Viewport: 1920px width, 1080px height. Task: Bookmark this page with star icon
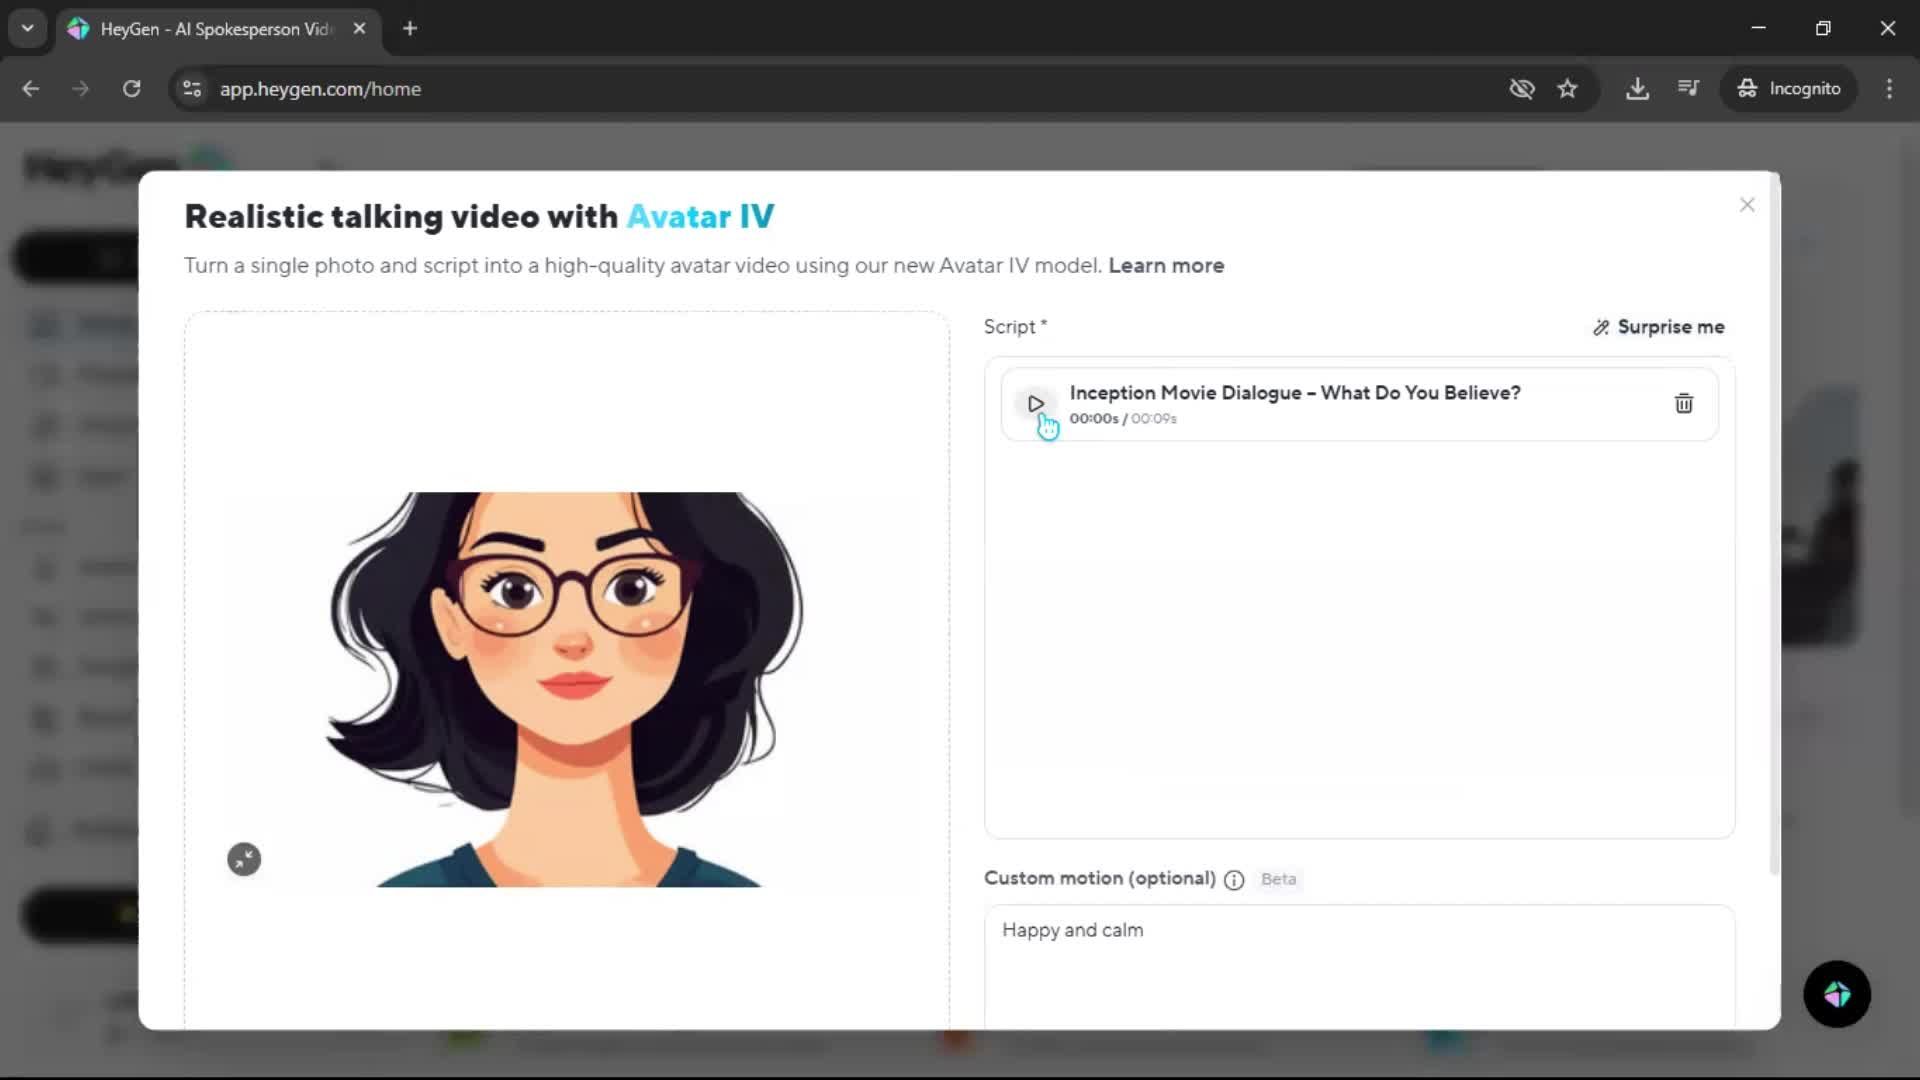coord(1567,89)
